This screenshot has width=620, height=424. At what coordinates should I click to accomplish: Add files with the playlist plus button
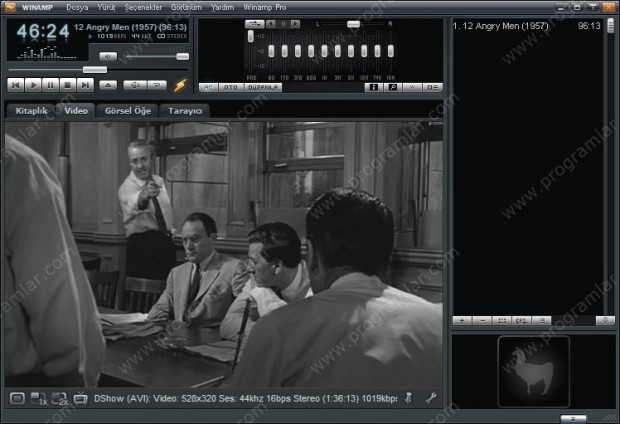click(x=462, y=321)
